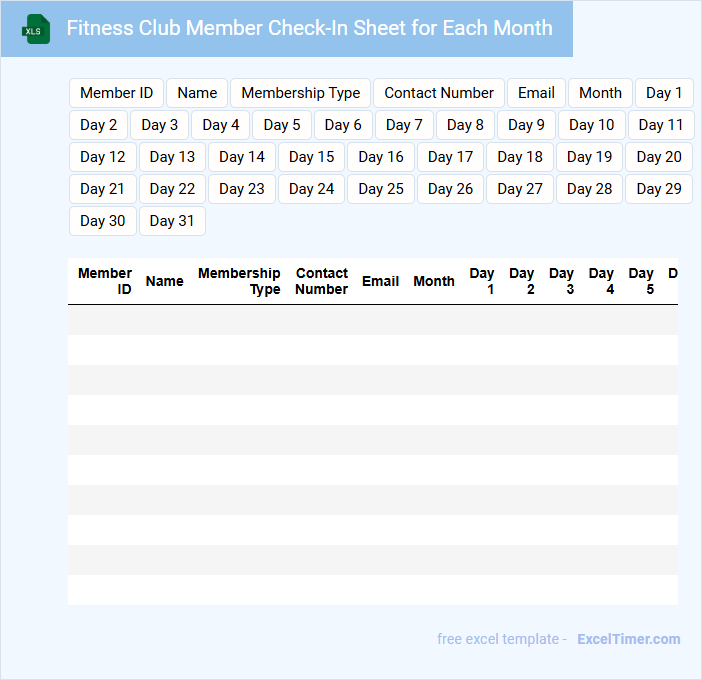This screenshot has width=702, height=680.
Task: Select the Email tag
Action: click(x=536, y=93)
